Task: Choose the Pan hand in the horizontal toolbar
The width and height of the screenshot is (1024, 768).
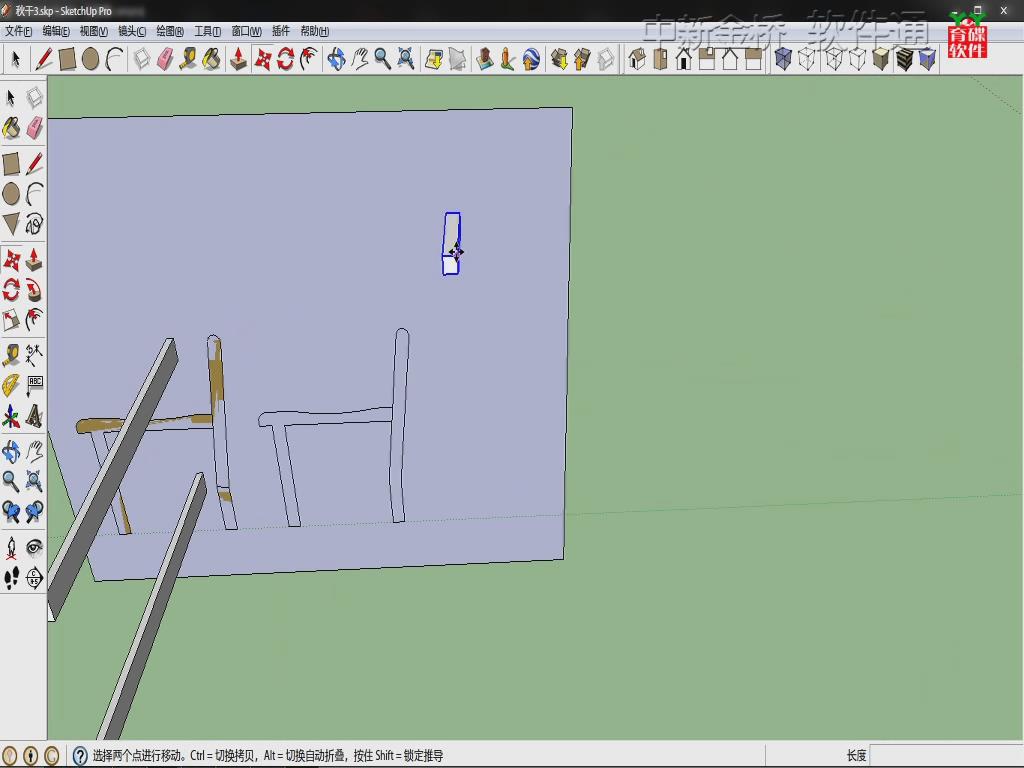Action: 359,59
